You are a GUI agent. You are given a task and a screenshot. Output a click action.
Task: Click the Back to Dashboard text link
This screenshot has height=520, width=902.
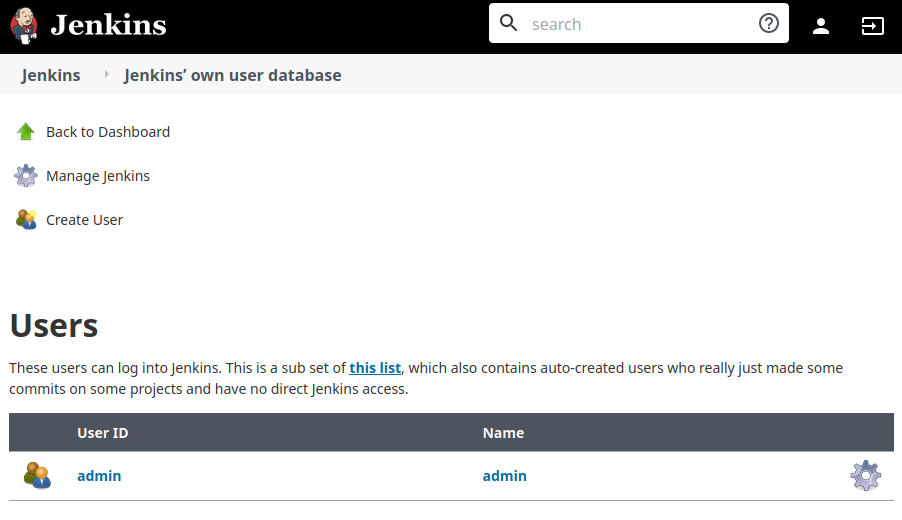[108, 132]
